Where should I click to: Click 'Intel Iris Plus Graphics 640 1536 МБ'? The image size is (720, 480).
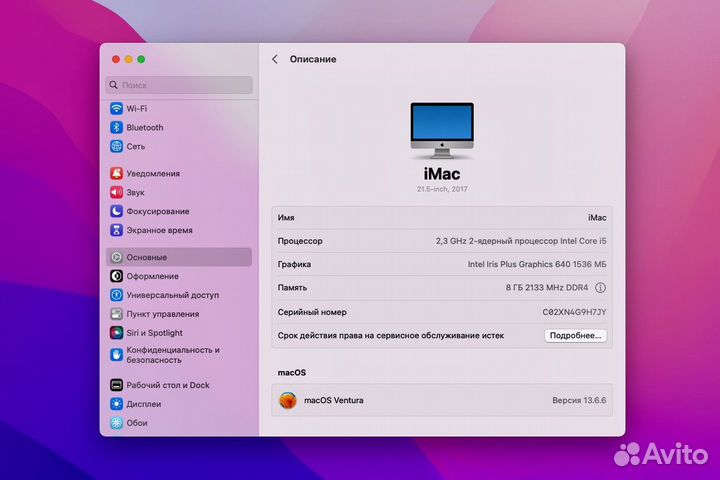tap(537, 264)
